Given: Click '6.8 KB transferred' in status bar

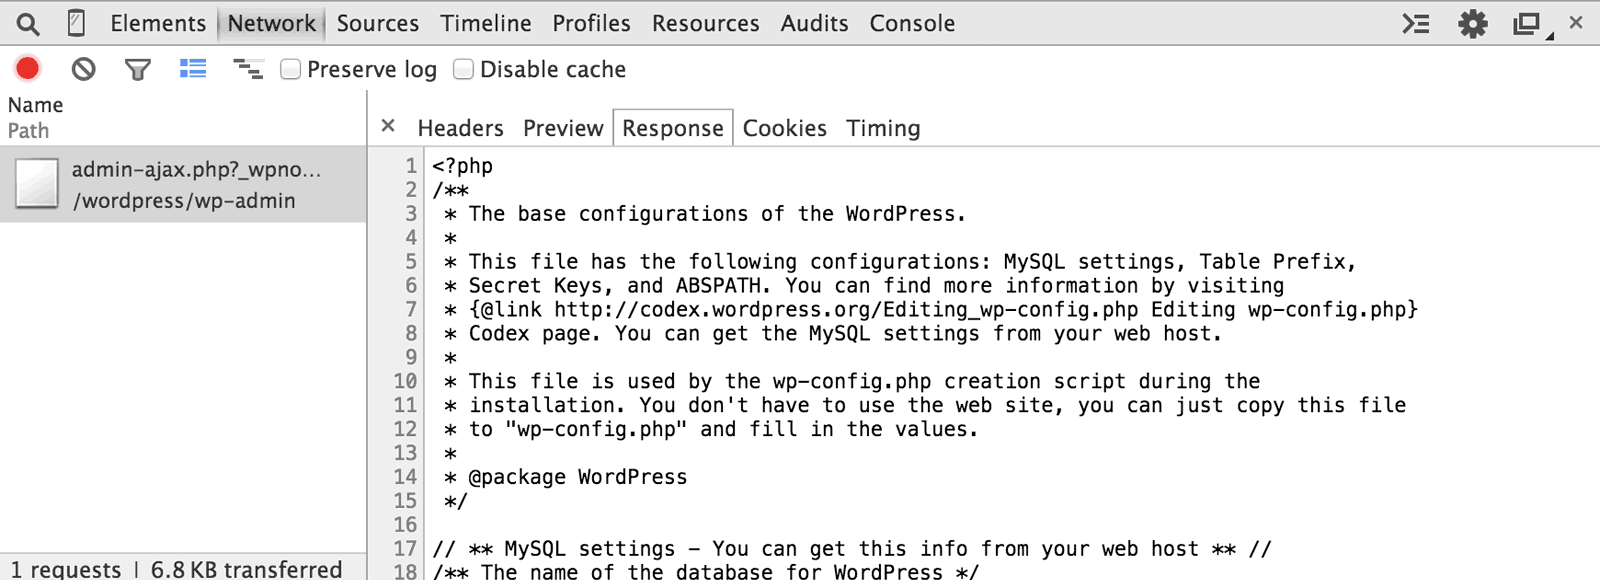Looking at the screenshot, I should pos(247,569).
